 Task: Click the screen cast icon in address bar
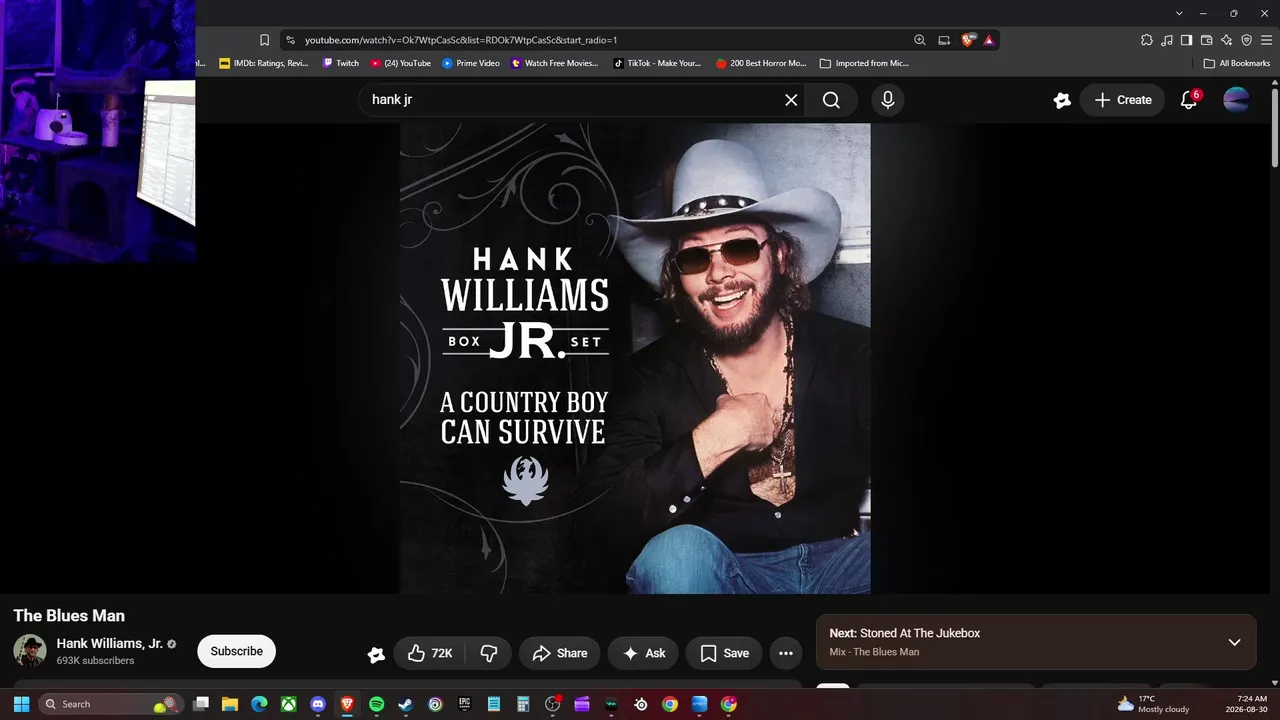pos(944,40)
